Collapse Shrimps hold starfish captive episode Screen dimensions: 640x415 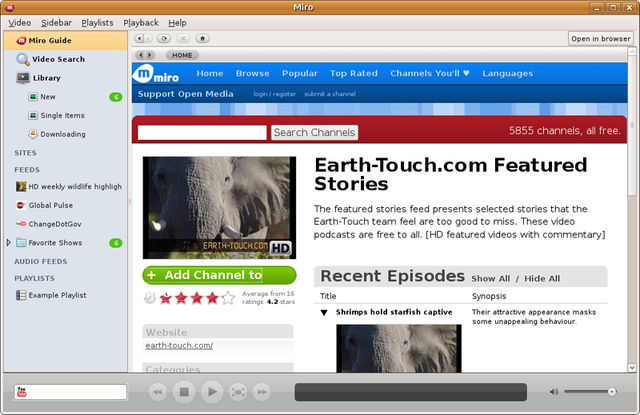click(x=324, y=313)
